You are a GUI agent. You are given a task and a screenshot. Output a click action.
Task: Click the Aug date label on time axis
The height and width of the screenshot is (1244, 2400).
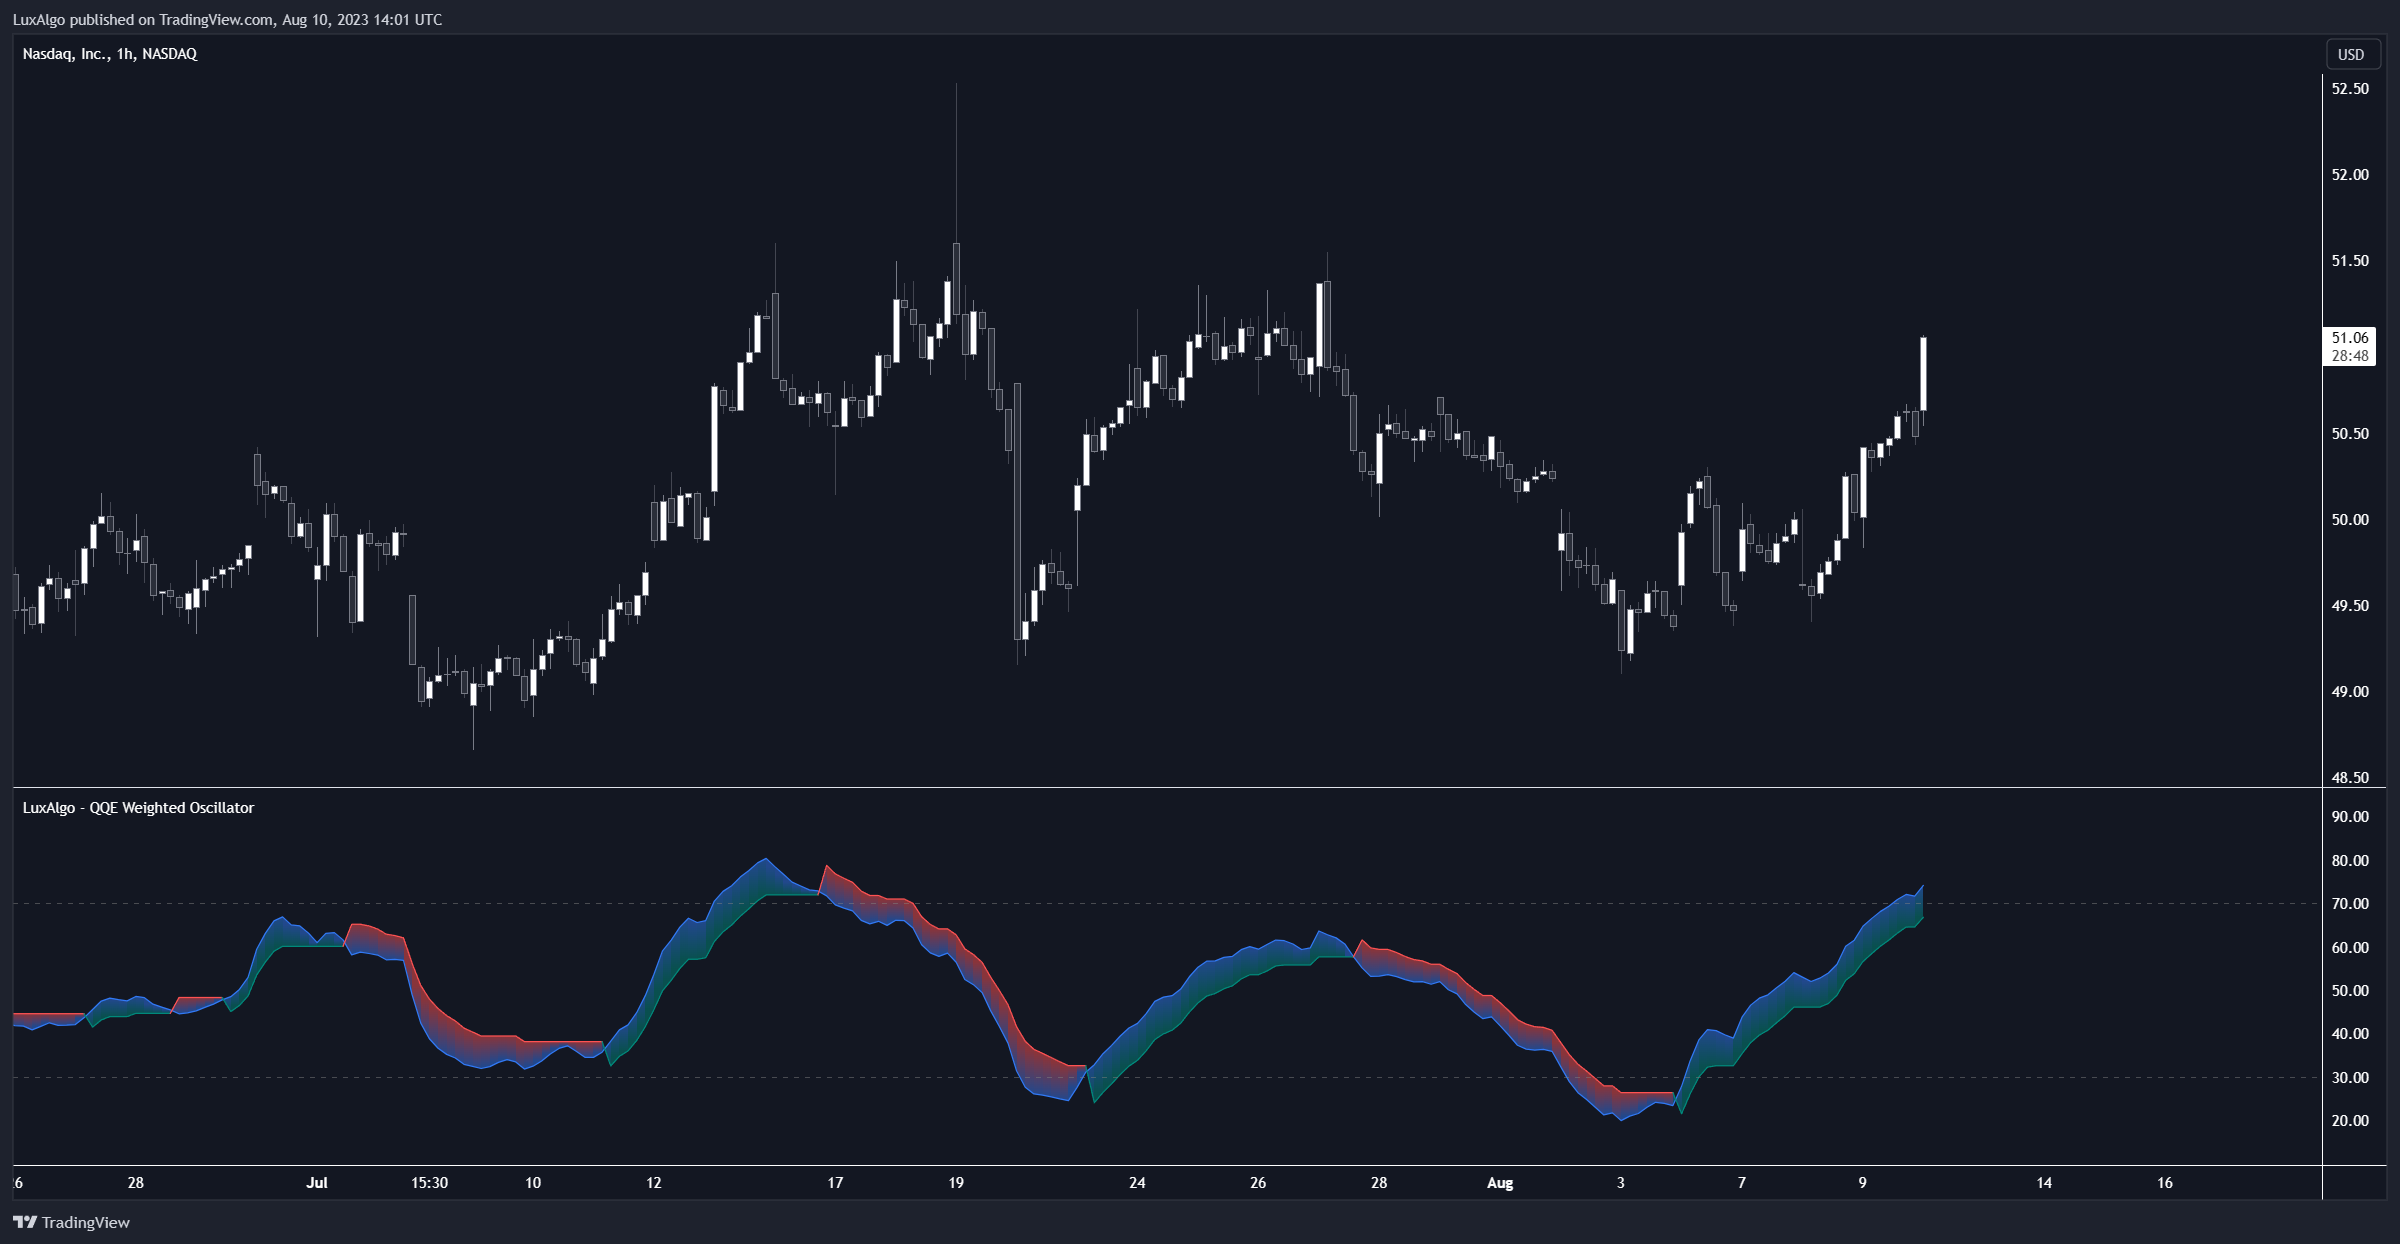click(1500, 1183)
